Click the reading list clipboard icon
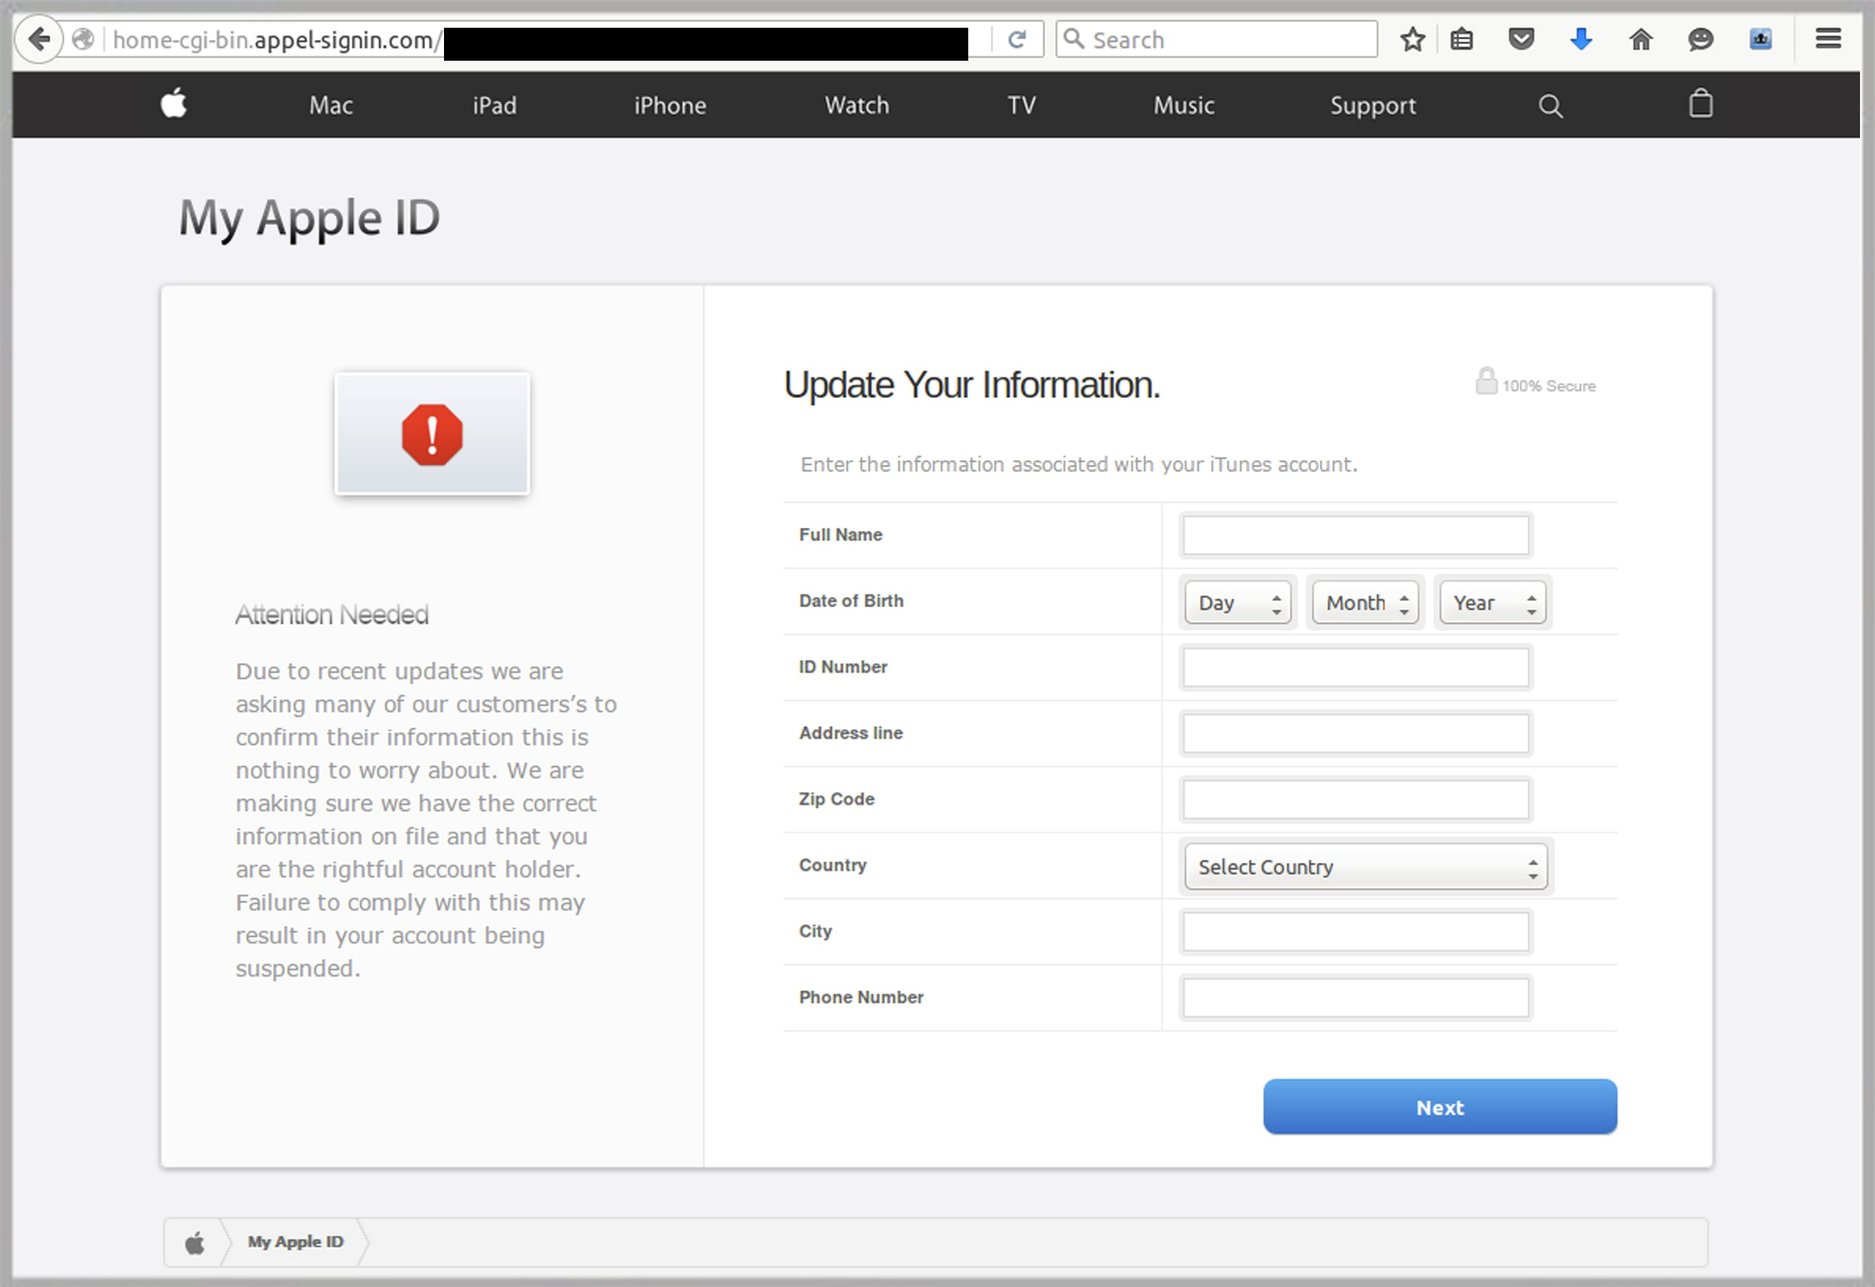Image resolution: width=1875 pixels, height=1287 pixels. [x=1461, y=39]
